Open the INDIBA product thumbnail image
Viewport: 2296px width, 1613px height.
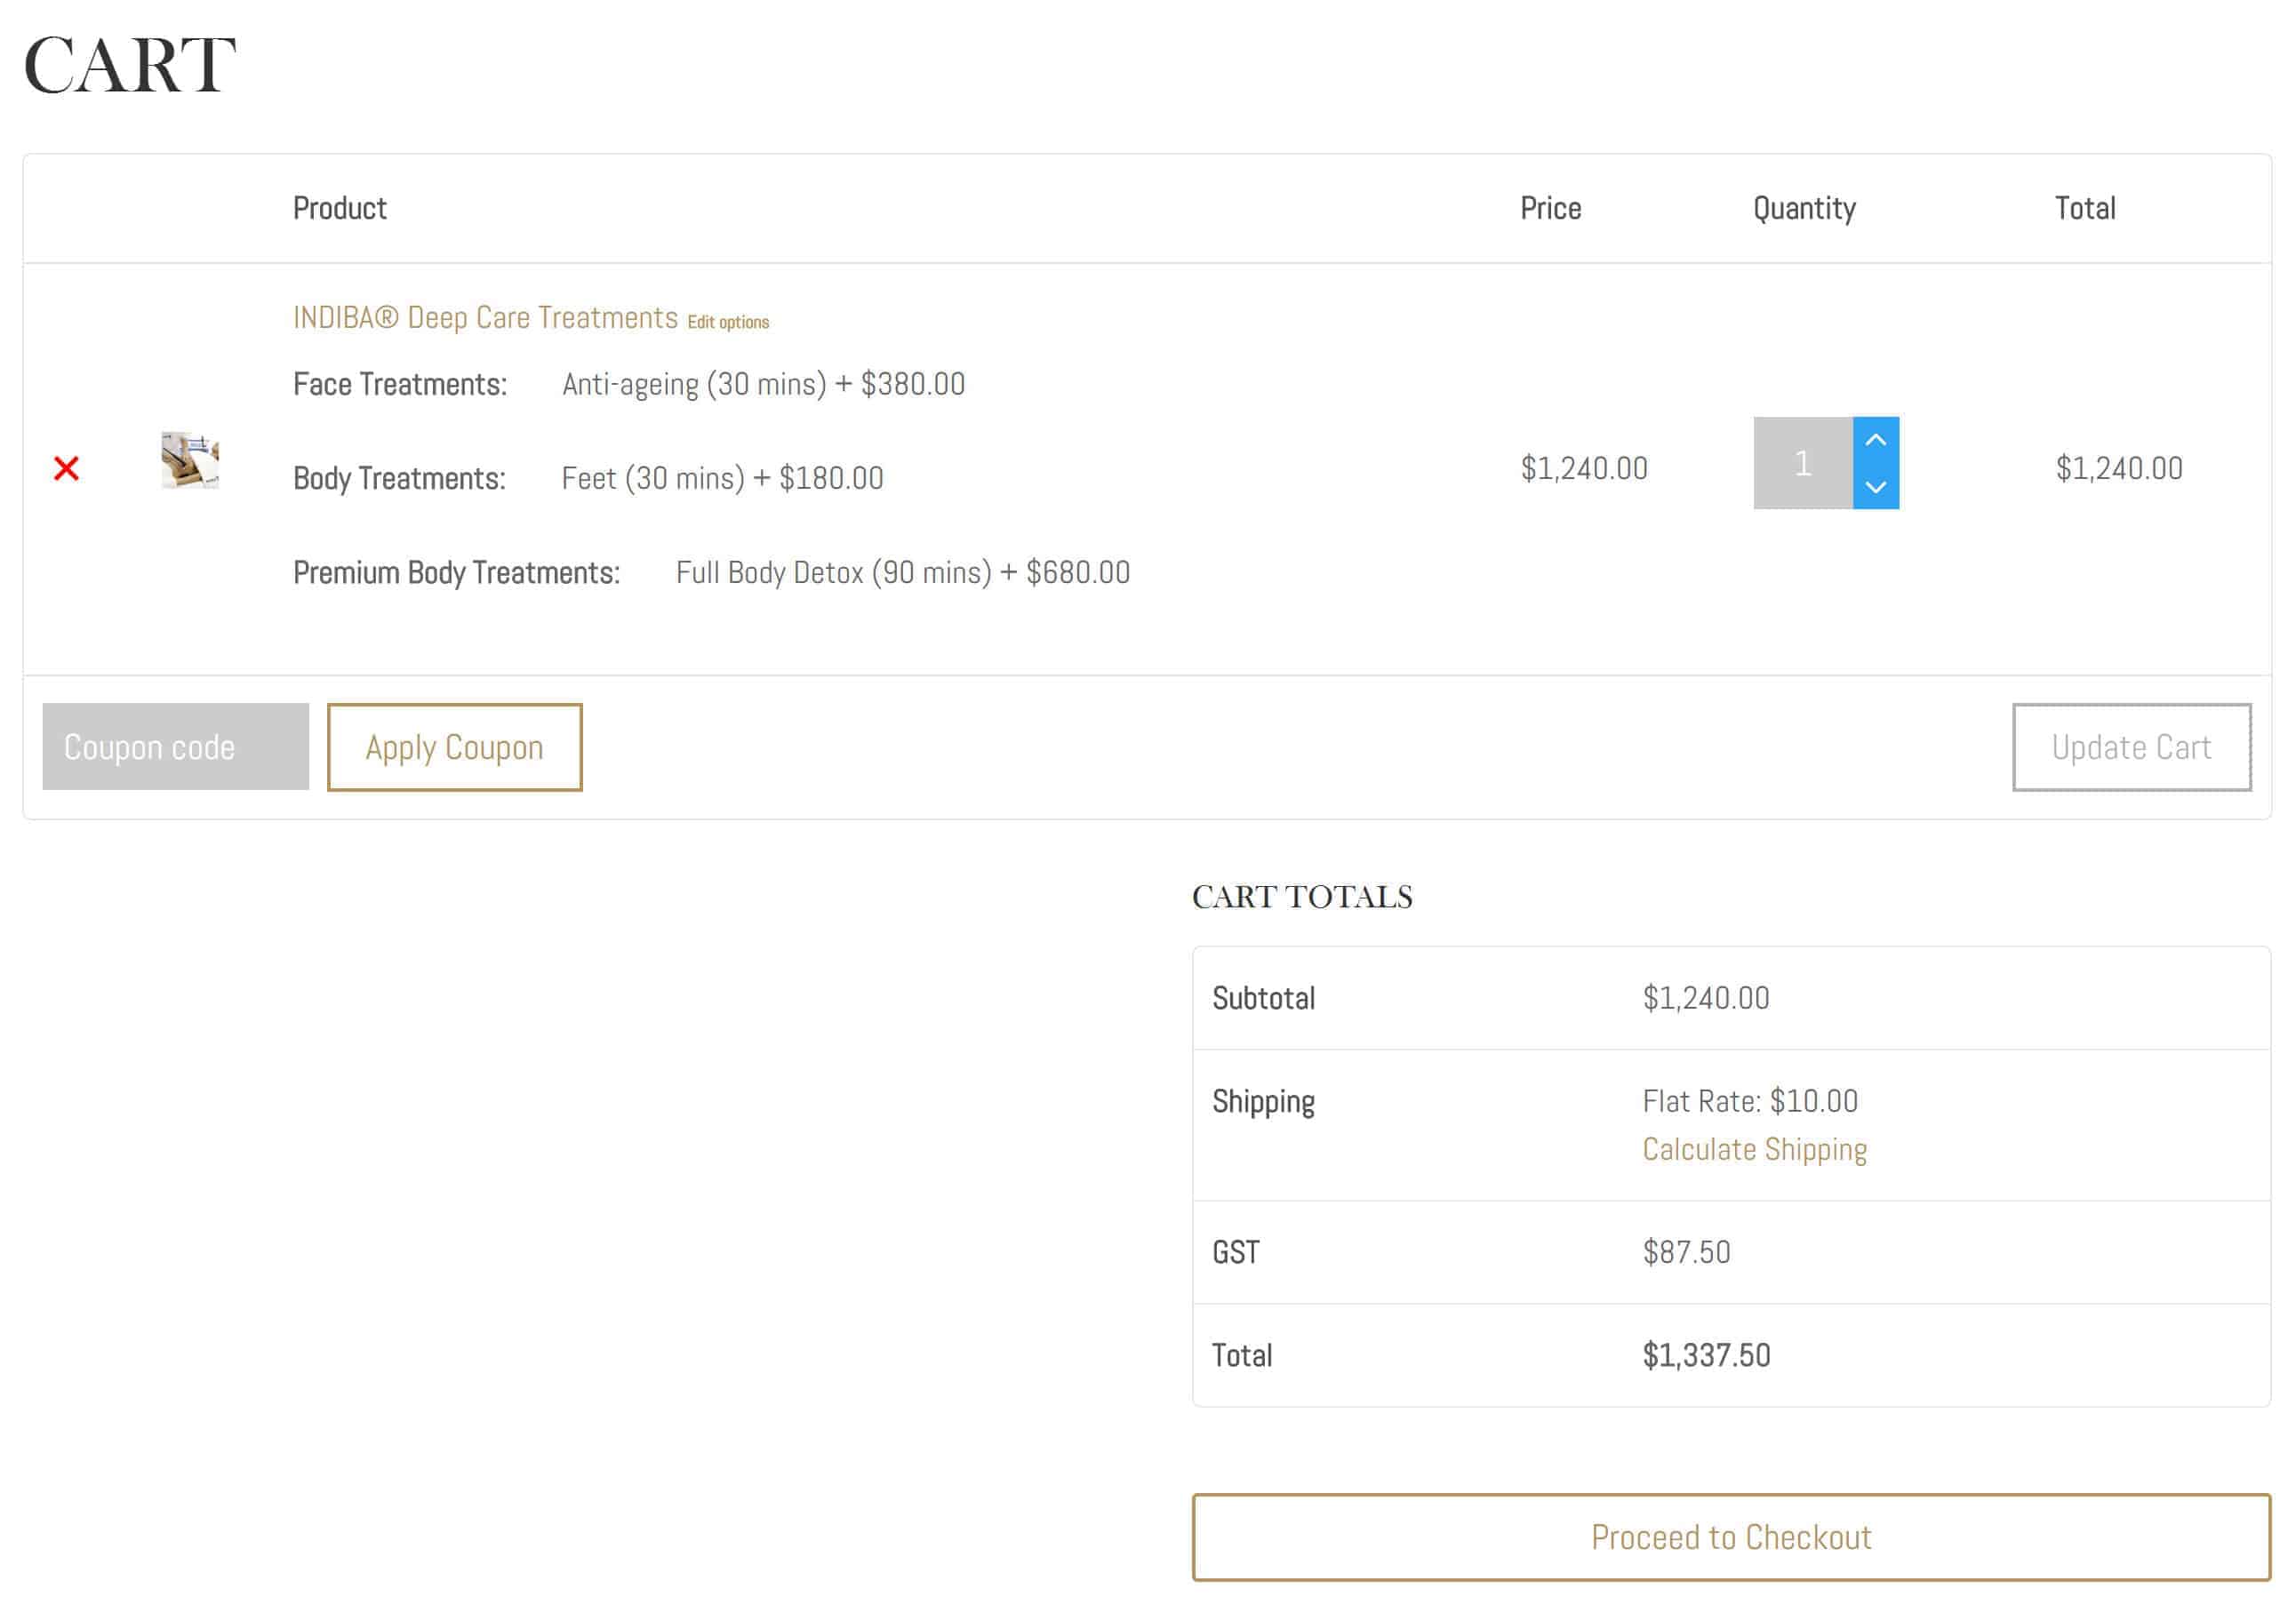190,460
